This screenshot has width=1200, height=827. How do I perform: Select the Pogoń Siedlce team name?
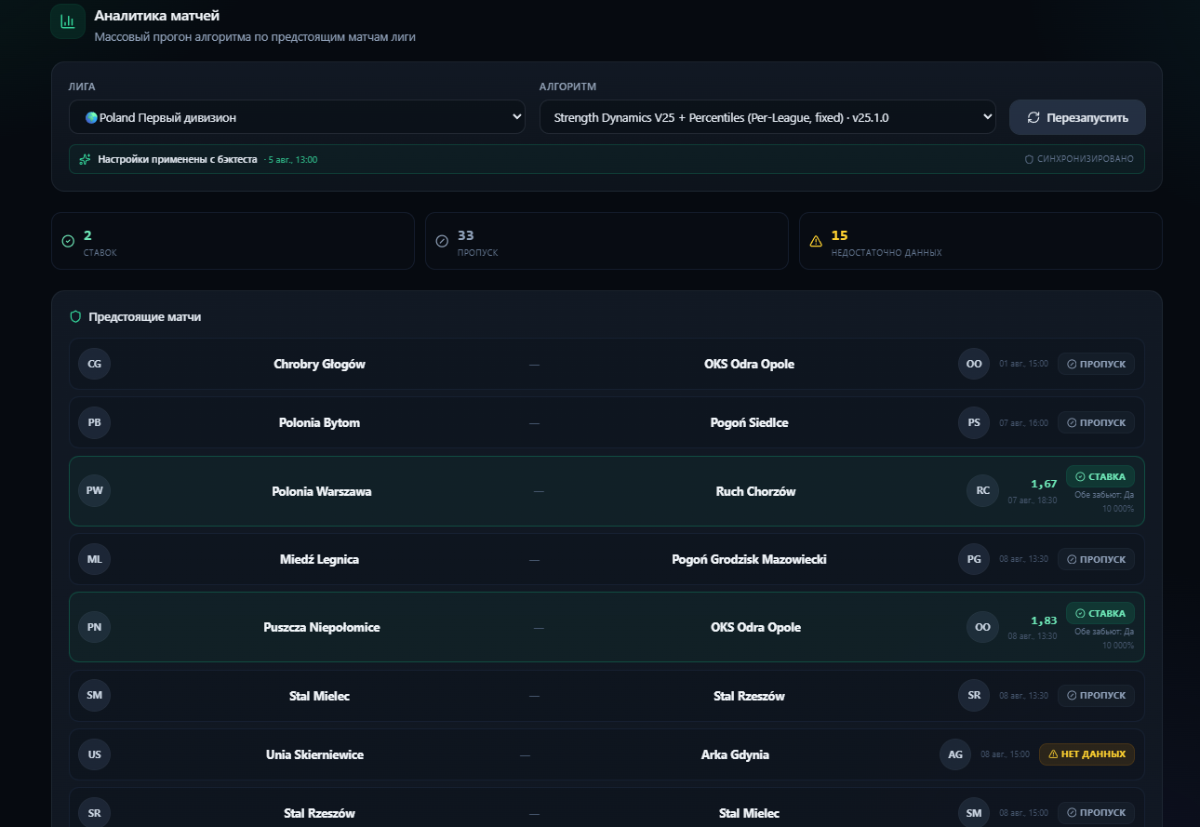[x=749, y=422]
